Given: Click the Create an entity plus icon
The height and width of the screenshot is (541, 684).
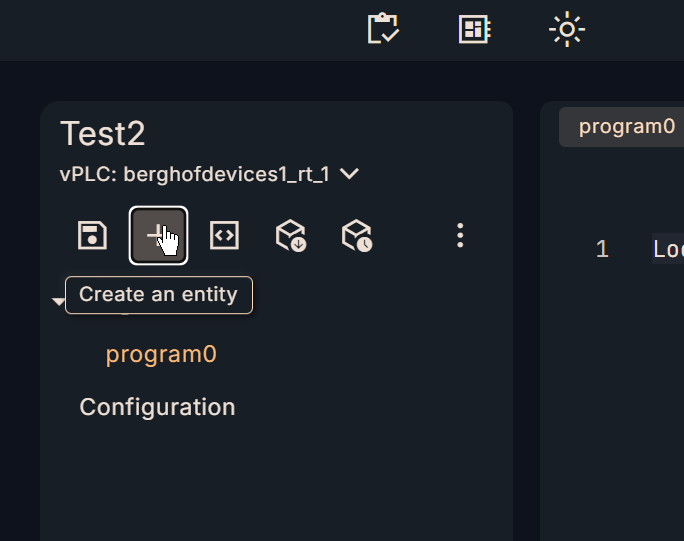Looking at the screenshot, I should pyautogui.click(x=158, y=235).
